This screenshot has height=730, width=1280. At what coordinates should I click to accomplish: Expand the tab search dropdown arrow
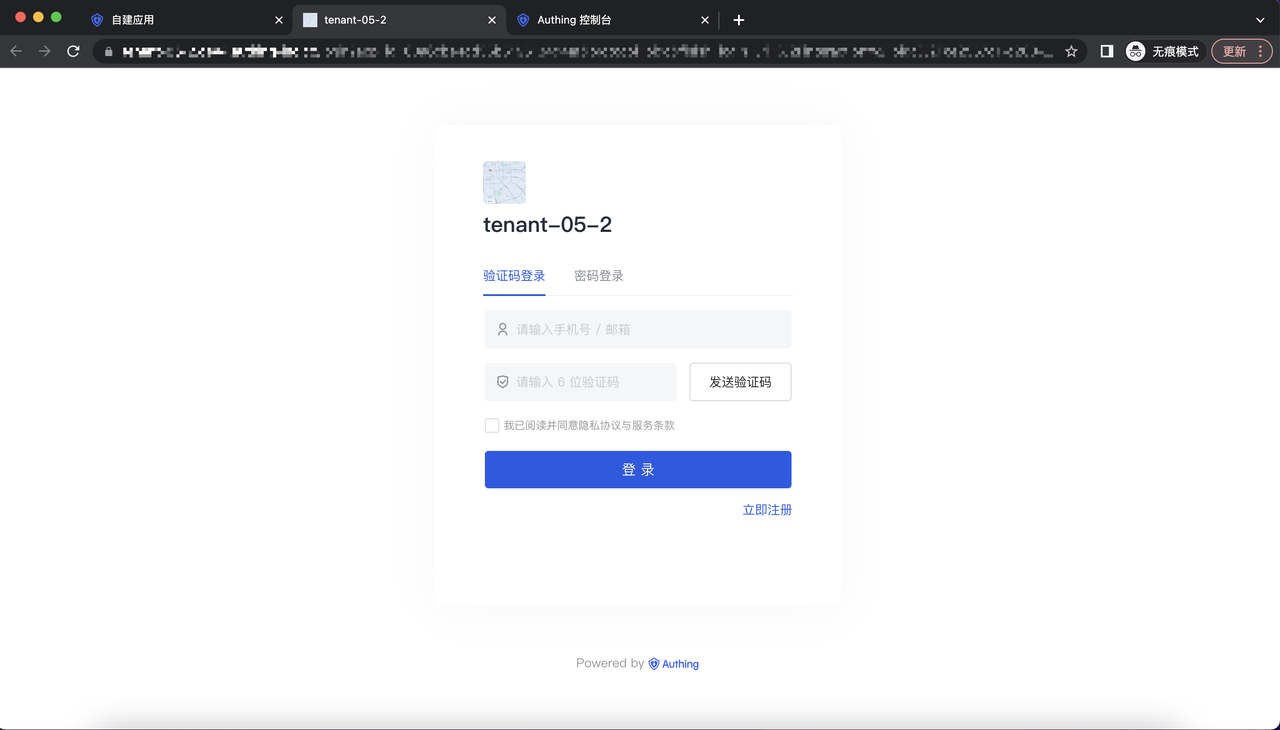(1260, 20)
